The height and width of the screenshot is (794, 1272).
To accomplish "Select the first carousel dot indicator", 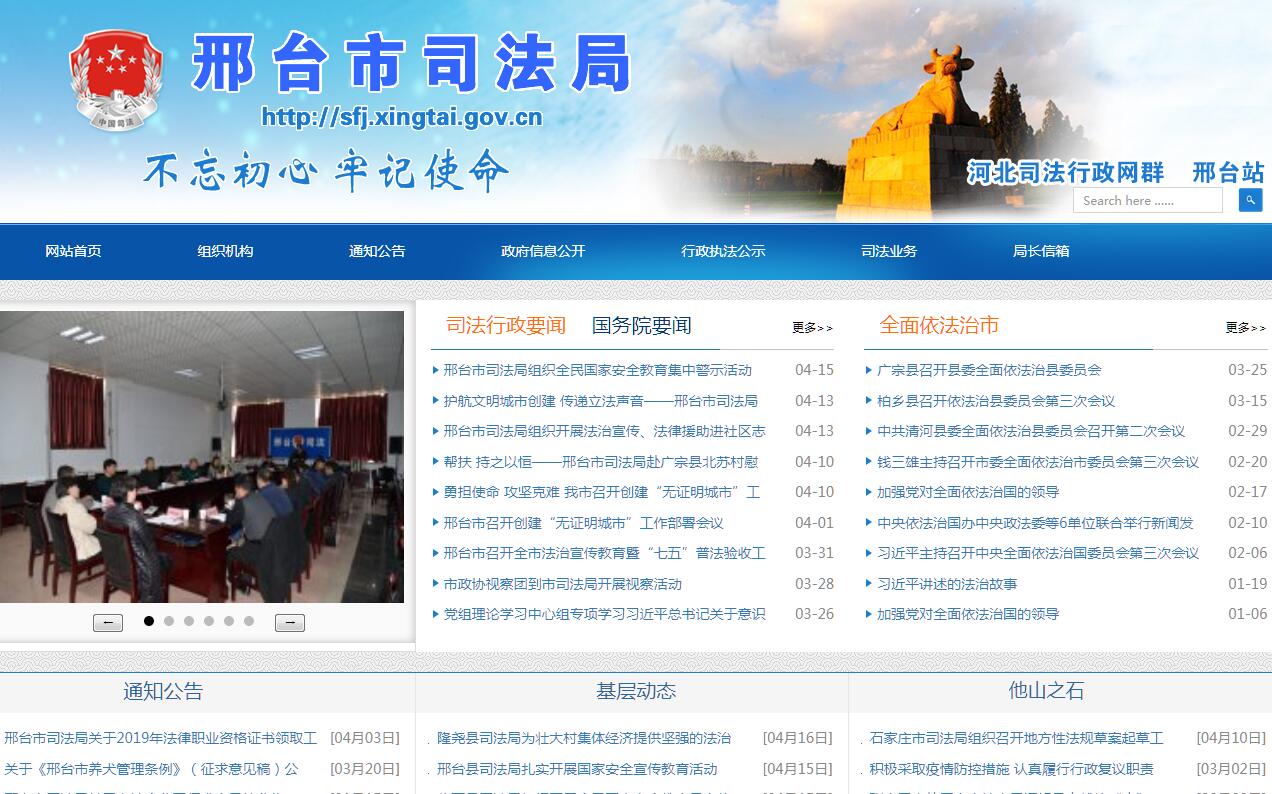I will coord(149,621).
